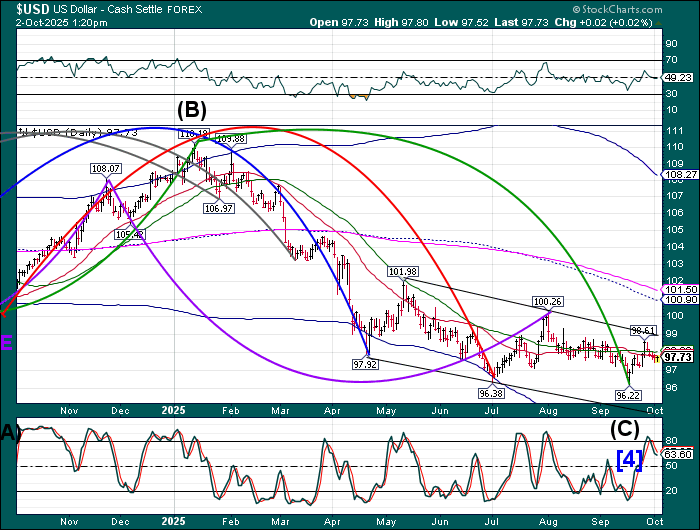Click the 106.97 price low callout
Screen dimensions: 700x530
tap(218, 209)
